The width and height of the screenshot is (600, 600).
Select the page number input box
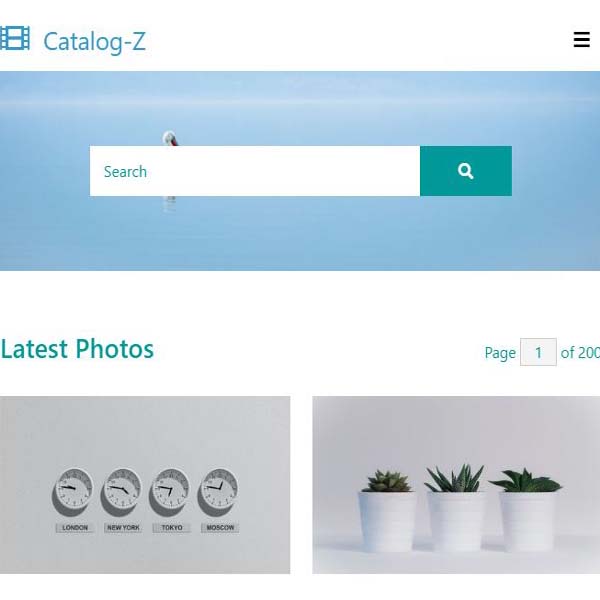tap(538, 352)
